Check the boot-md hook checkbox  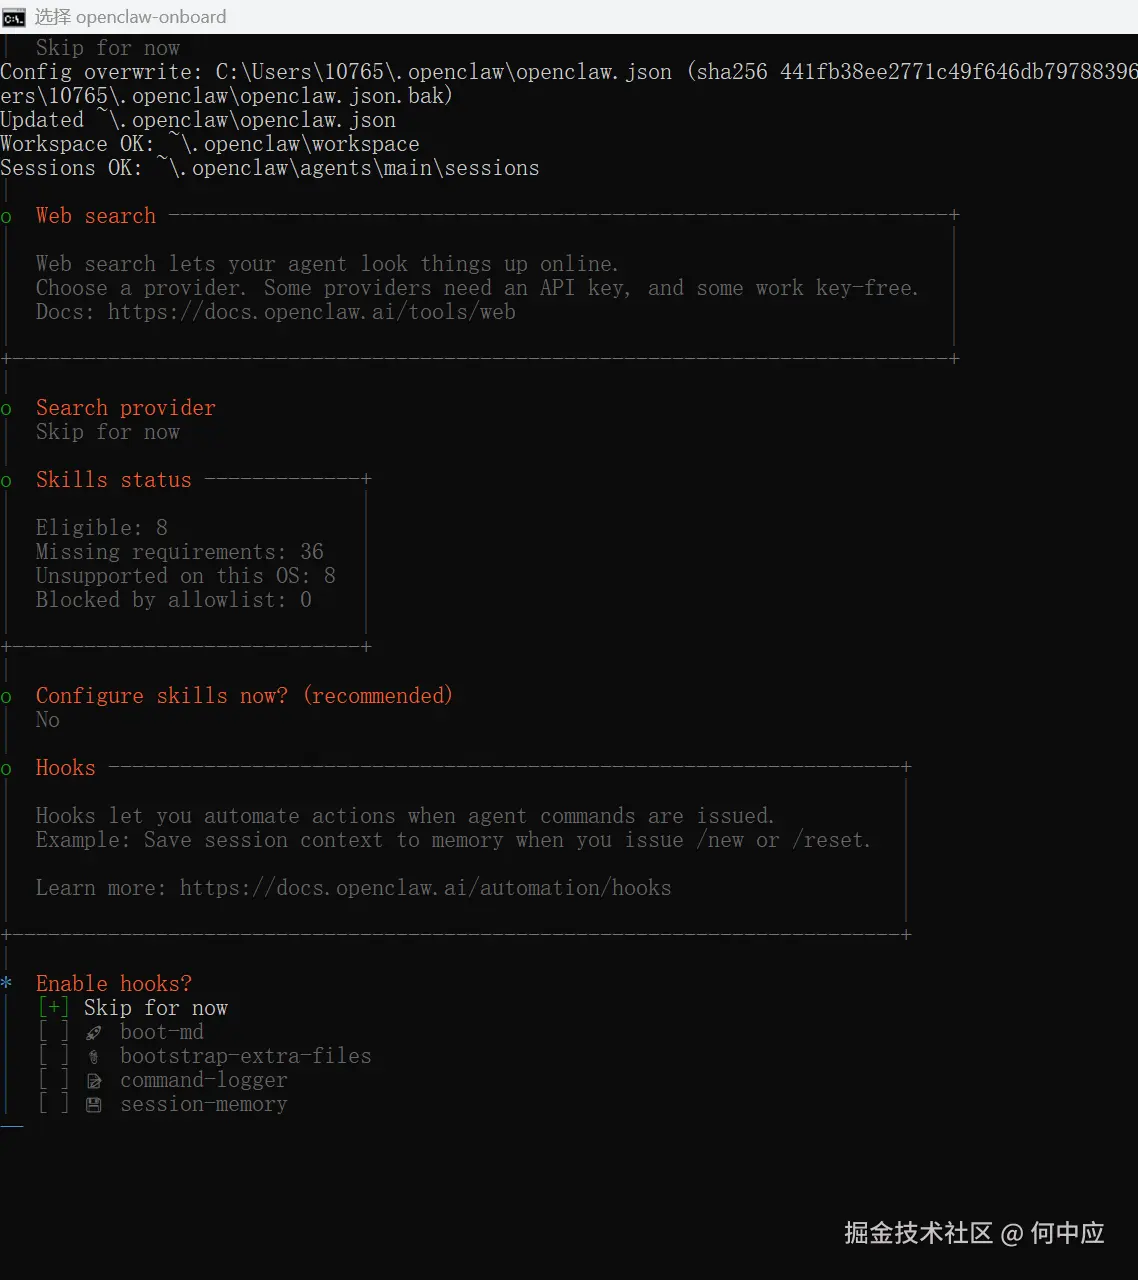[54, 1032]
